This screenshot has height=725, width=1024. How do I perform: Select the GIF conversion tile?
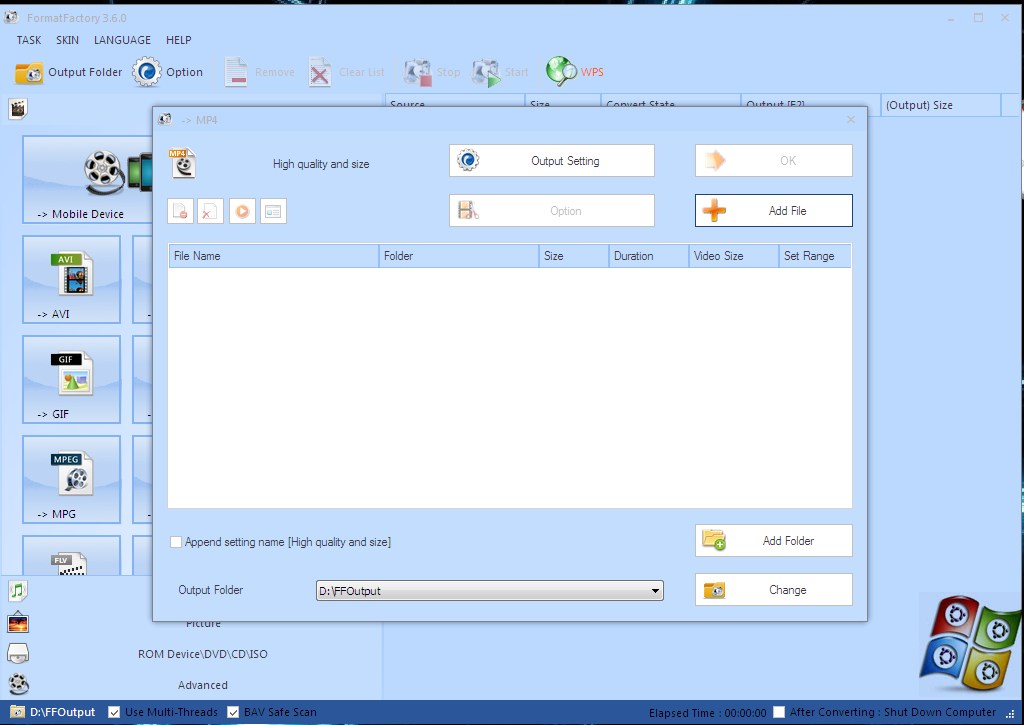pyautogui.click(x=71, y=379)
